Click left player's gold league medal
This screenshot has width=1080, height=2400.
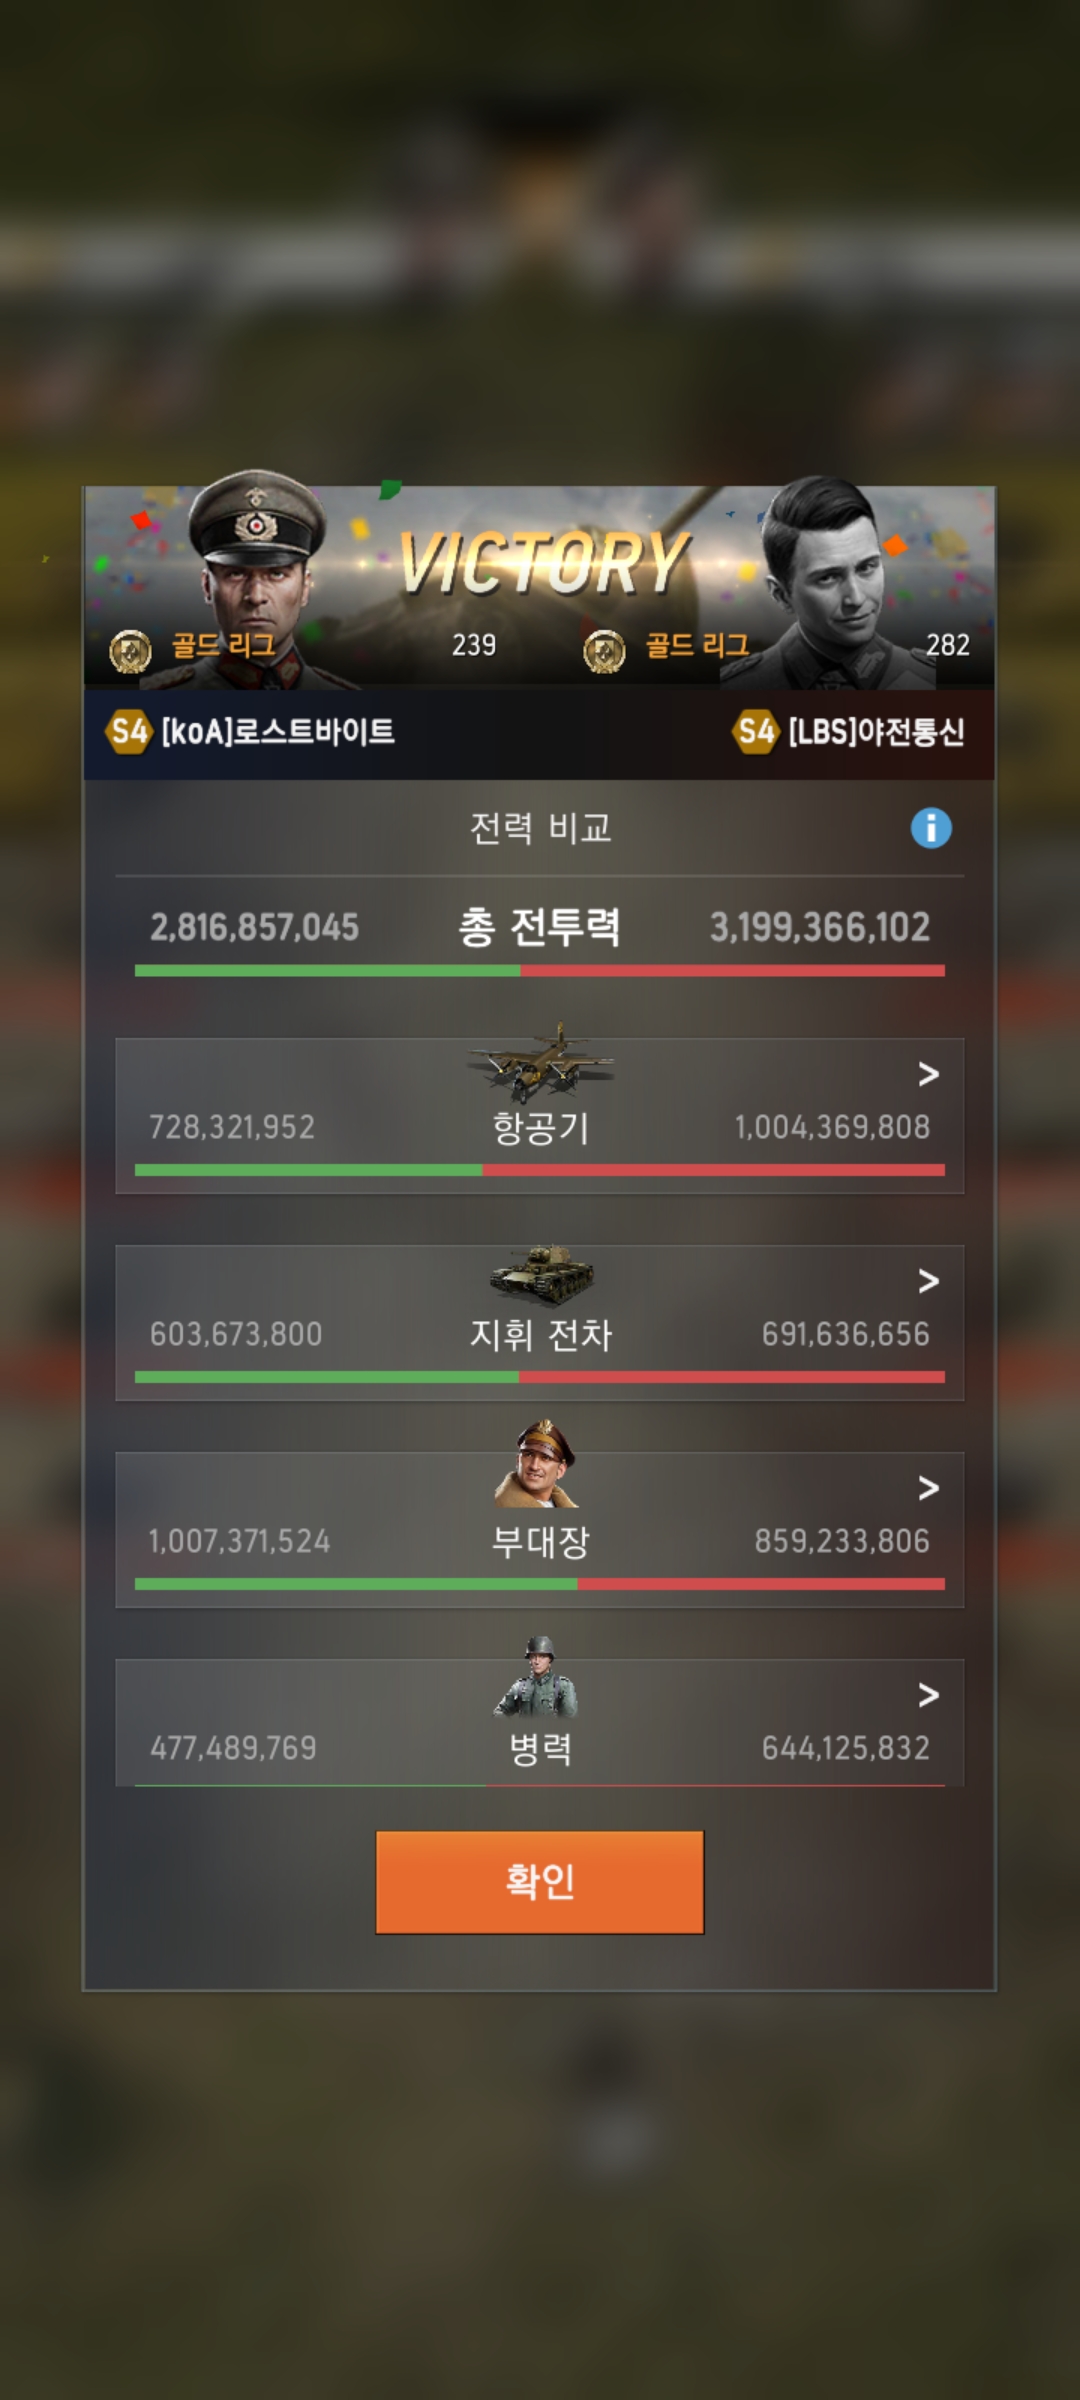click(x=130, y=651)
